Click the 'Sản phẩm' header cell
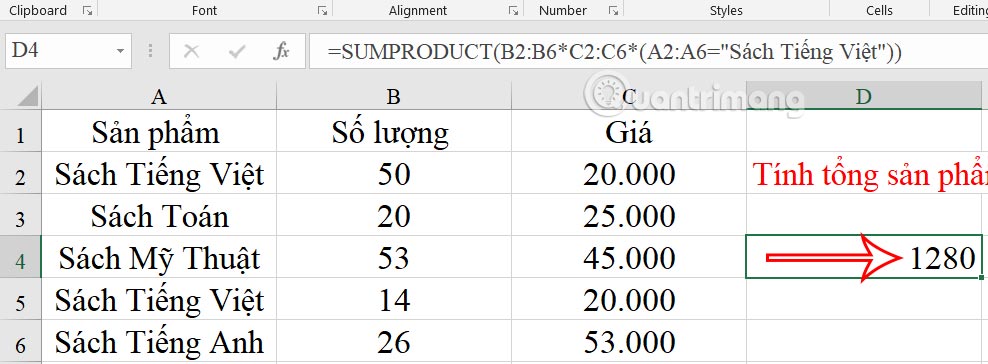 point(159,132)
